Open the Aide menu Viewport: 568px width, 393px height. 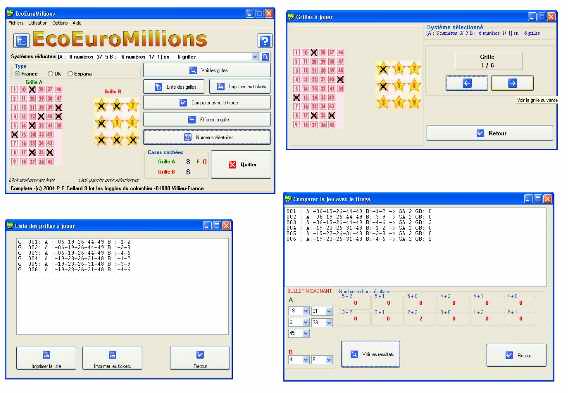[76, 23]
